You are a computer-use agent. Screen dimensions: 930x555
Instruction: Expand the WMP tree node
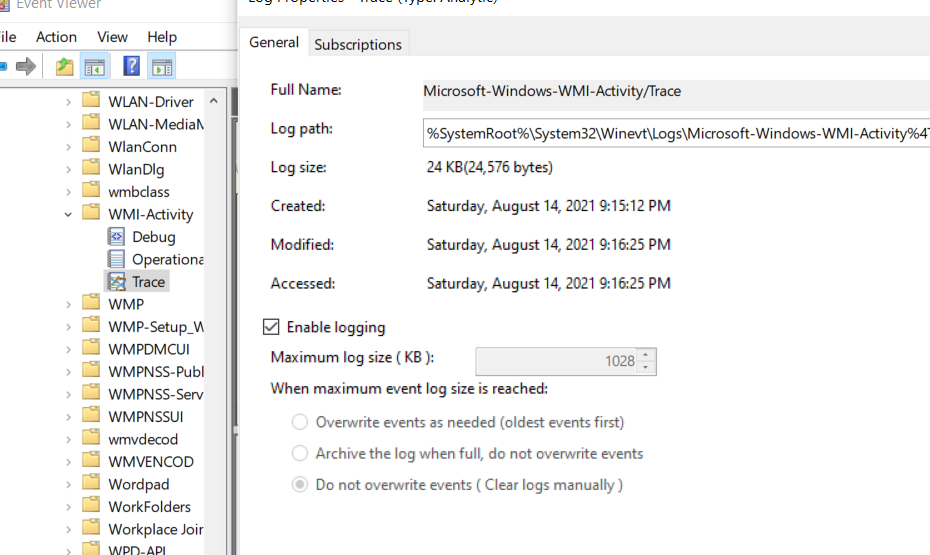coord(68,305)
